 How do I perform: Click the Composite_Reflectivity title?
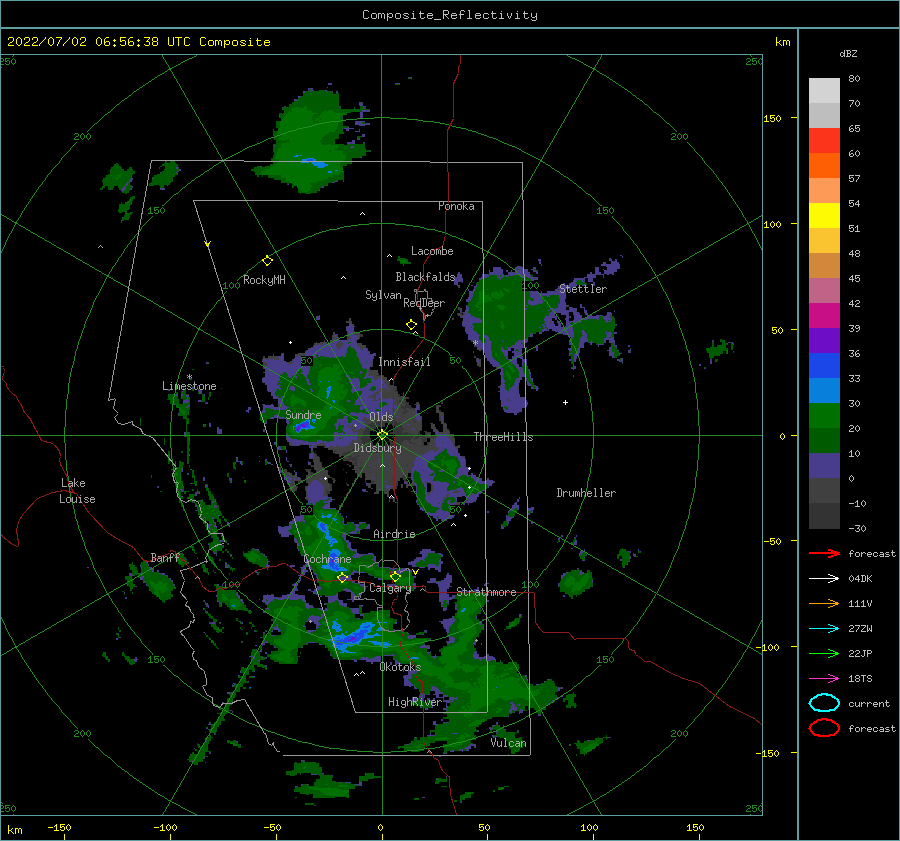coord(449,15)
